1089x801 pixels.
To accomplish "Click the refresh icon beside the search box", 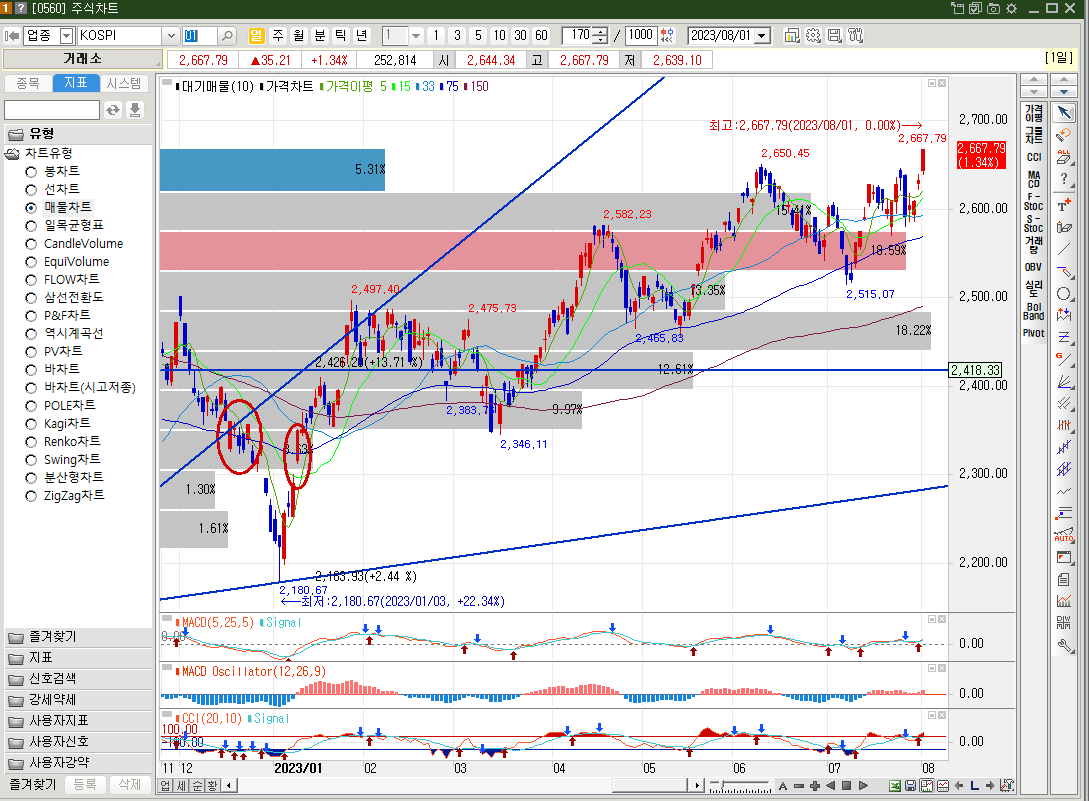I will (x=113, y=110).
